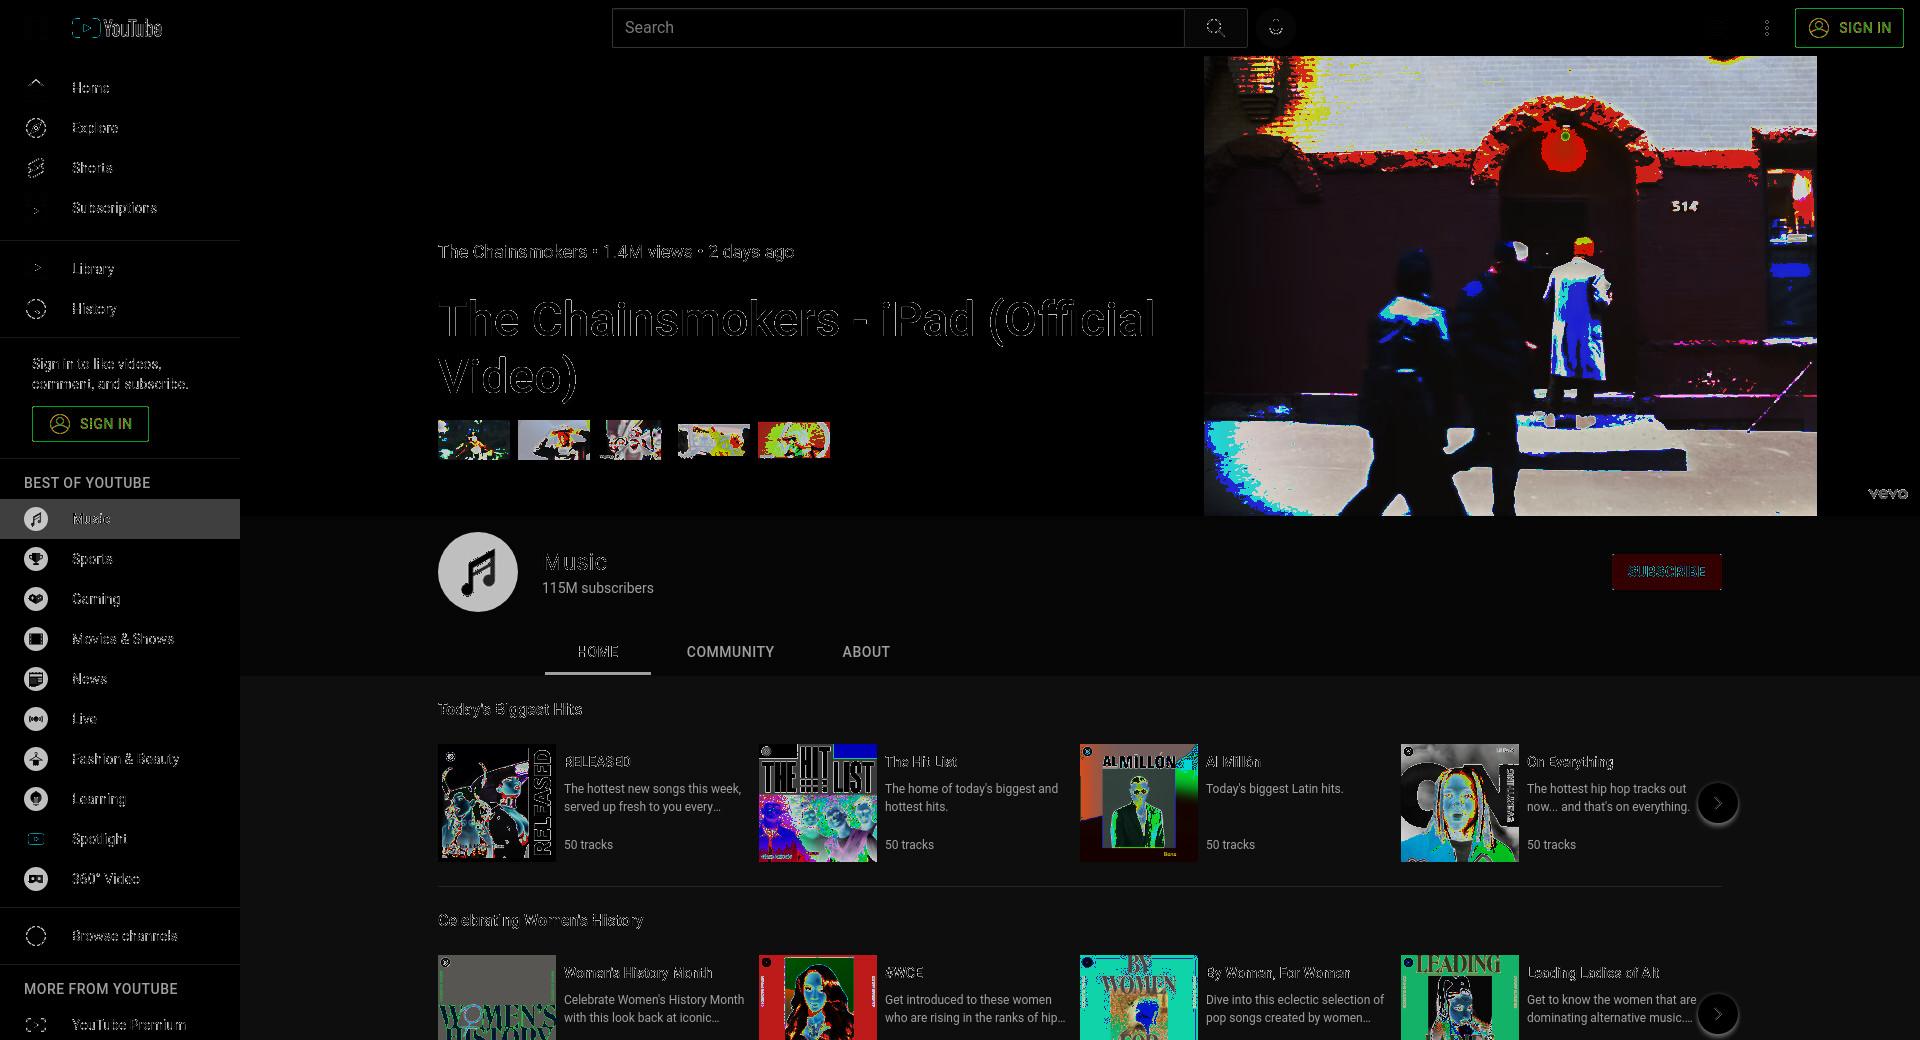
Task: Click the sidebar SIGN IN button
Action: pos(90,424)
